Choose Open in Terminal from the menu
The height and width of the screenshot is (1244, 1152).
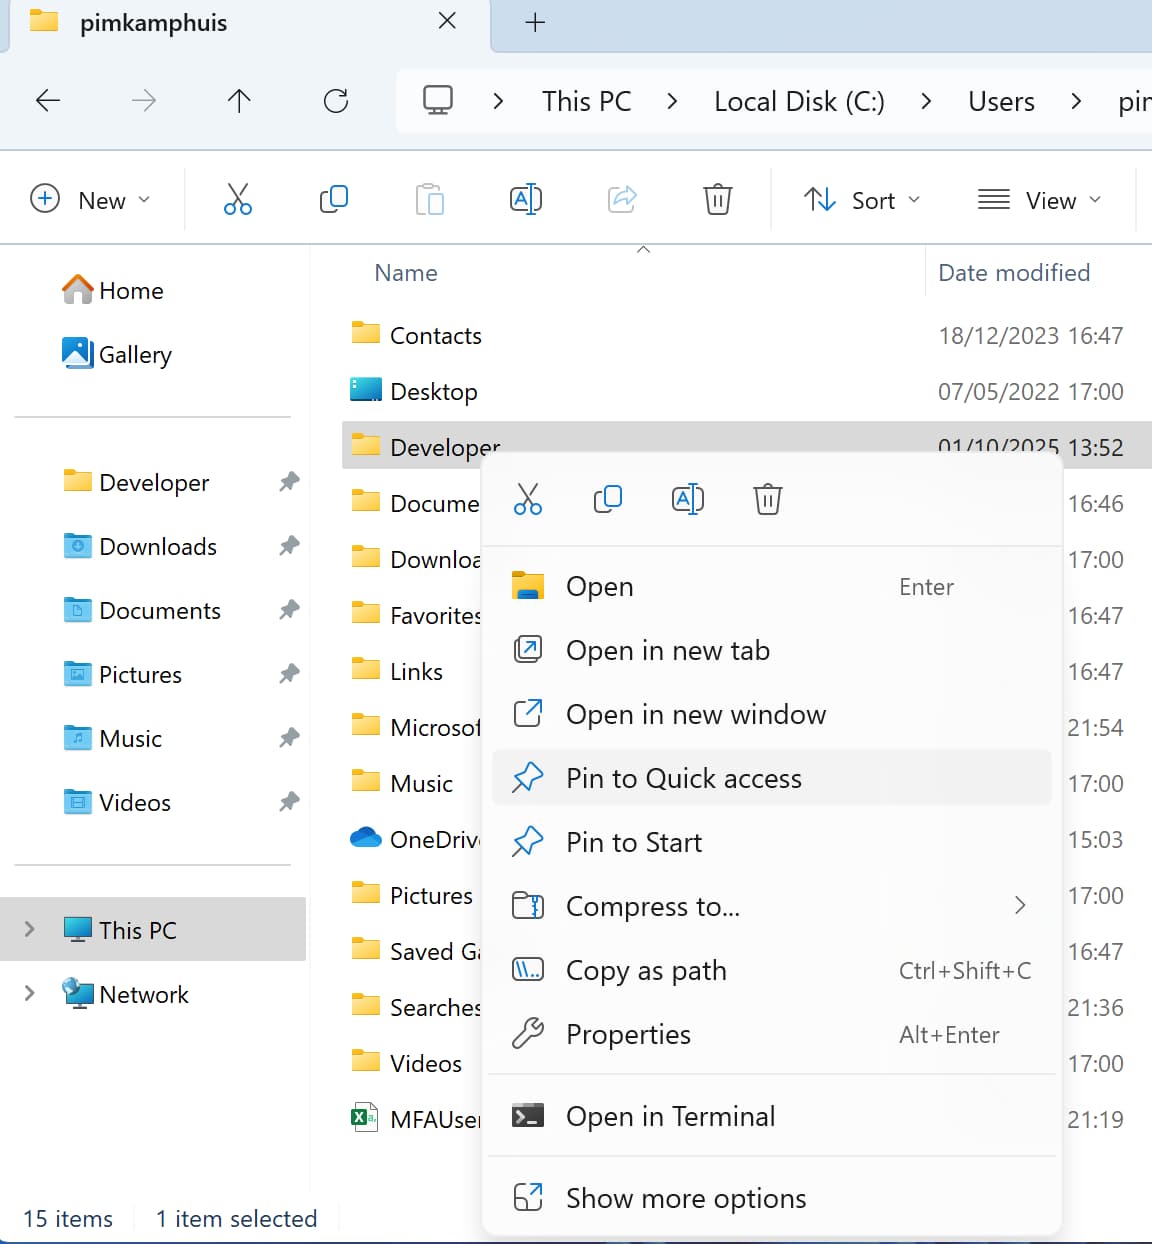[x=670, y=1116]
